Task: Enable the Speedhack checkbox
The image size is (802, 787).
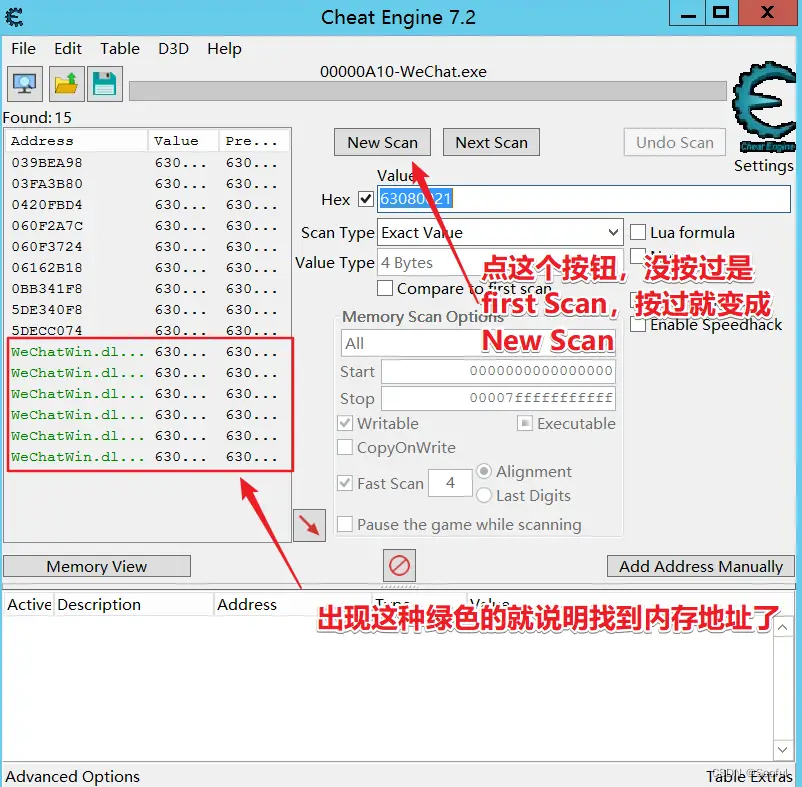Action: [638, 324]
